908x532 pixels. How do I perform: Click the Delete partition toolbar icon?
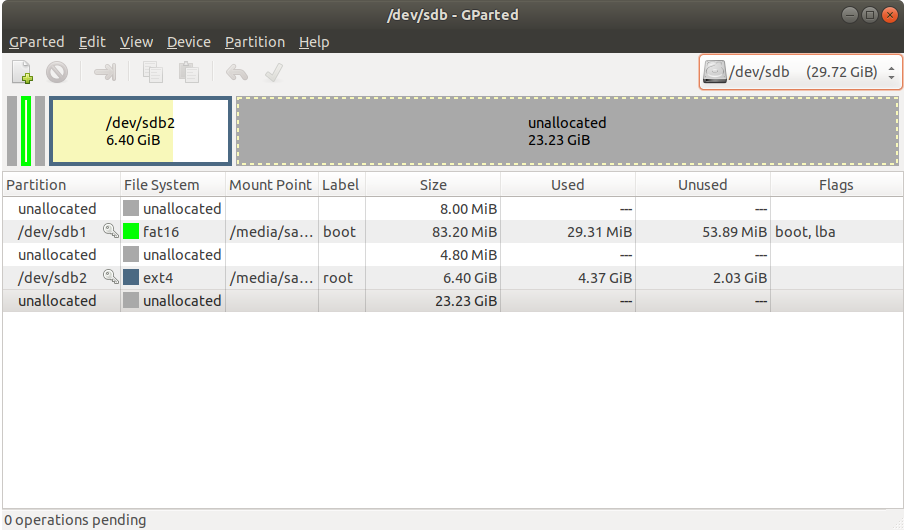[x=56, y=72]
